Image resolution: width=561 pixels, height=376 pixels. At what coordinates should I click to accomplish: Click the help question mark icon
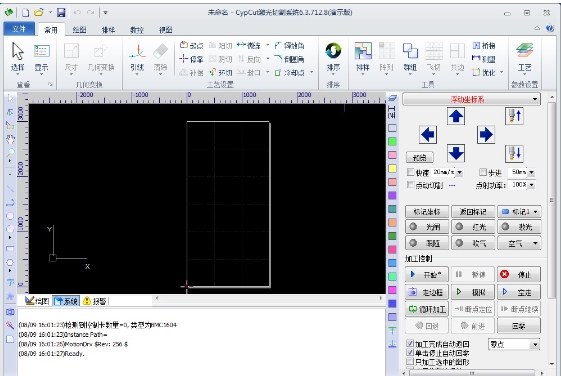[x=550, y=29]
